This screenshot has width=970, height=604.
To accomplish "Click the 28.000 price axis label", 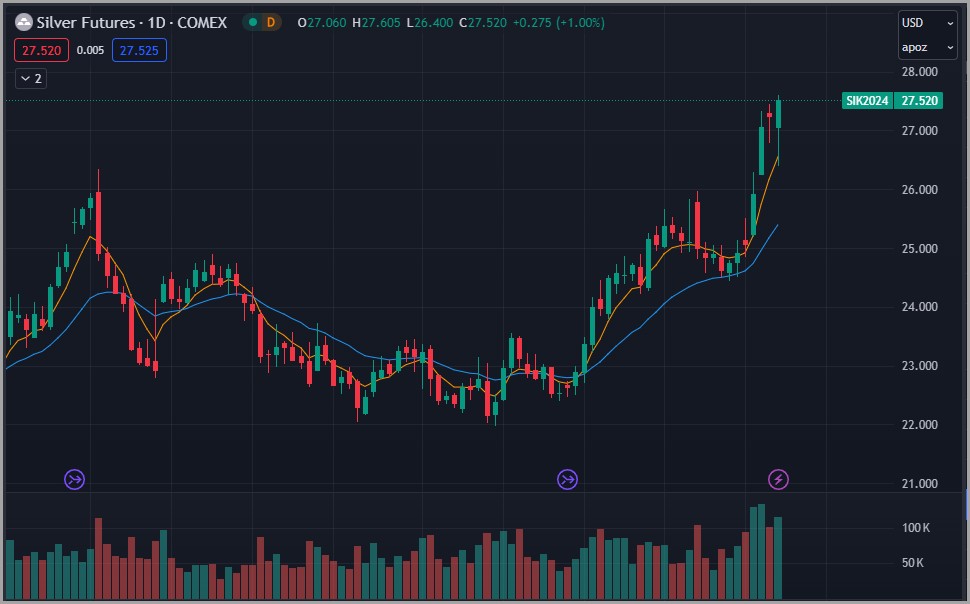I will pyautogui.click(x=919, y=72).
